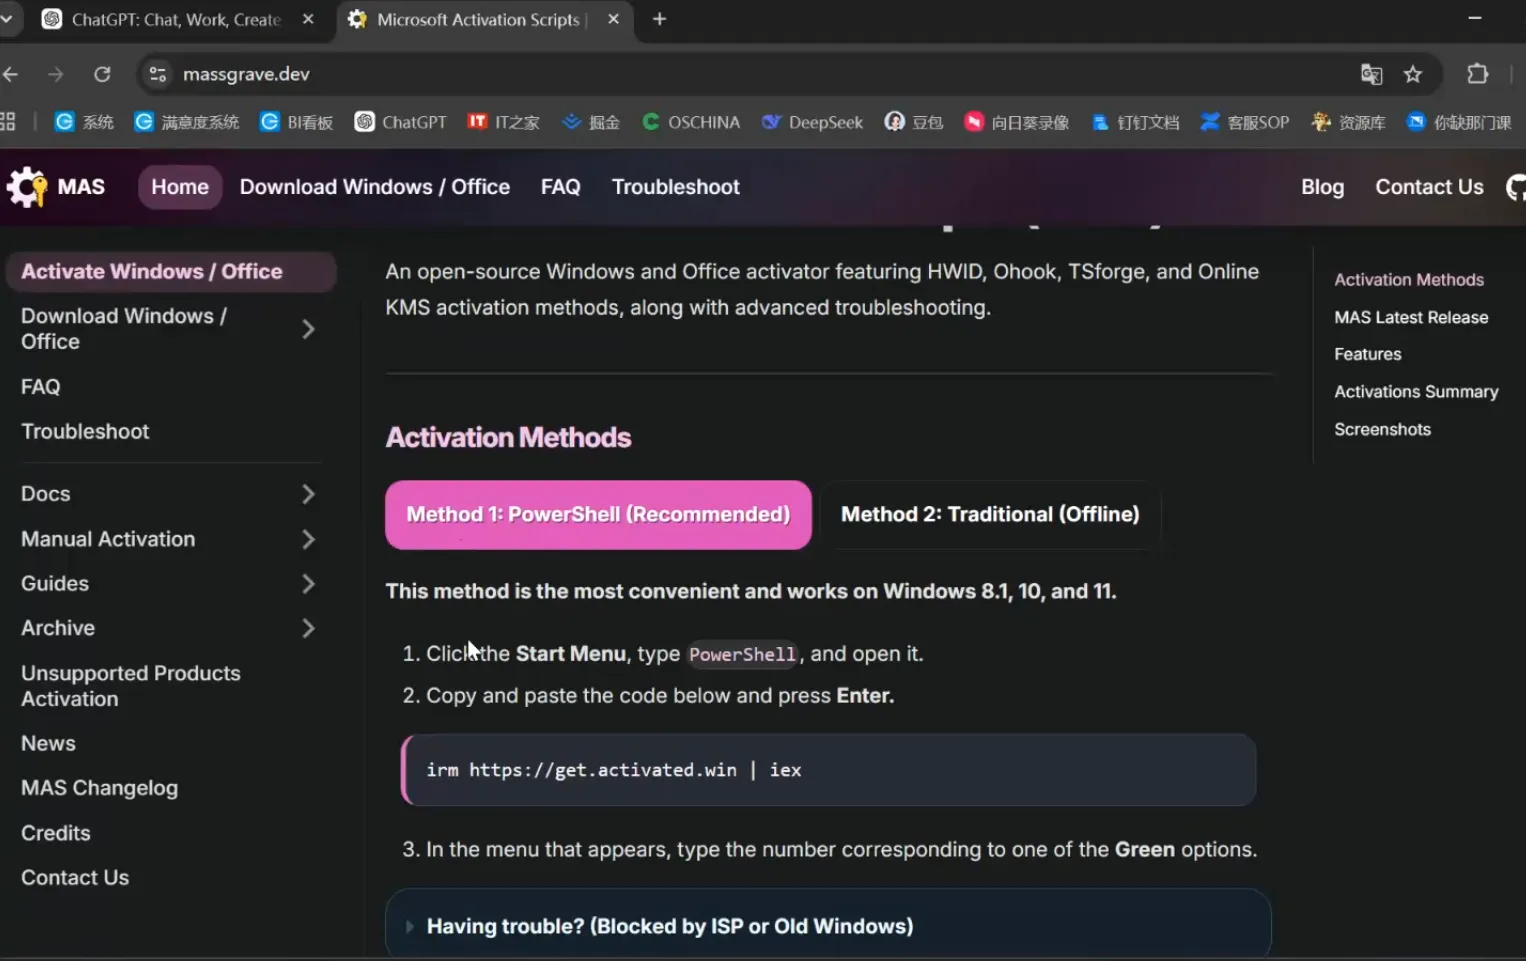
Task: Open the OSCHINA bookmark
Action: (x=691, y=122)
